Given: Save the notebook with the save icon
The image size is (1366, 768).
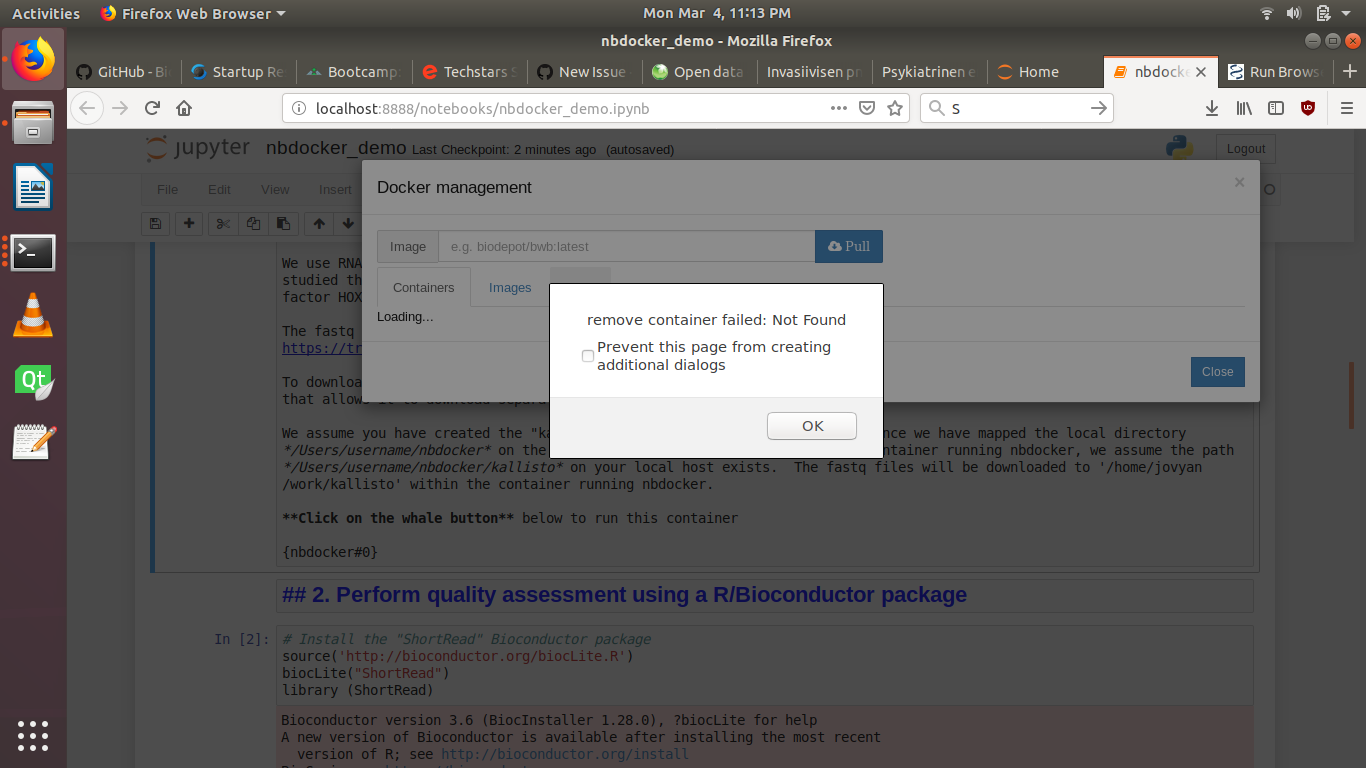Looking at the screenshot, I should pos(155,224).
